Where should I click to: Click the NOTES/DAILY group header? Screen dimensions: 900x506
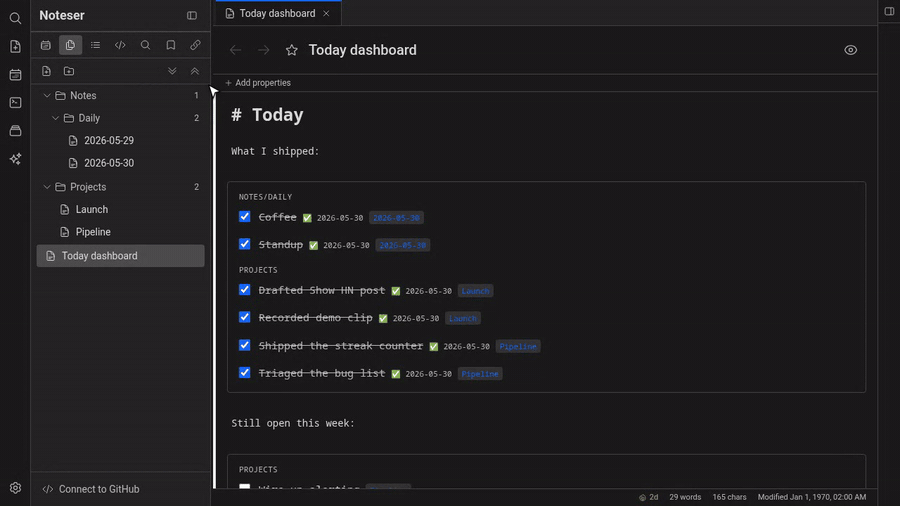pyautogui.click(x=265, y=197)
